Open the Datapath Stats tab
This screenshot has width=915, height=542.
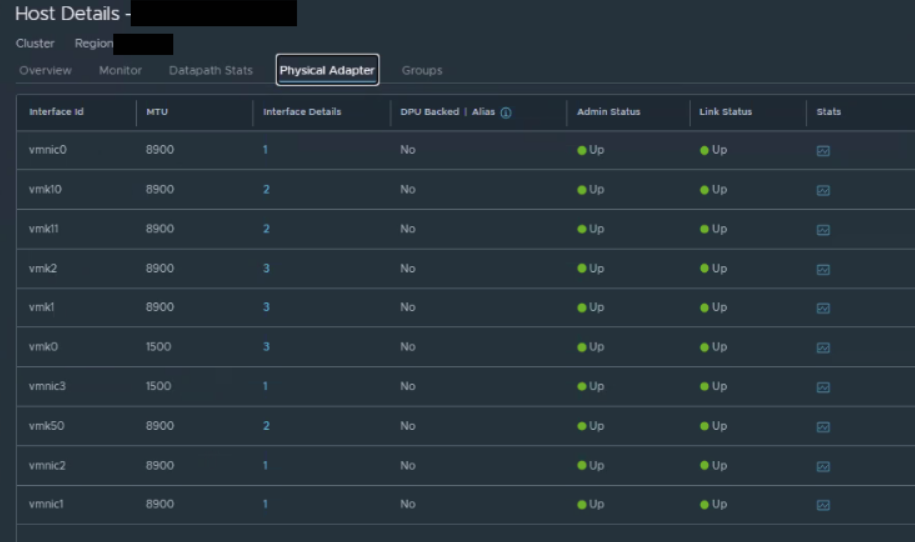pos(211,70)
